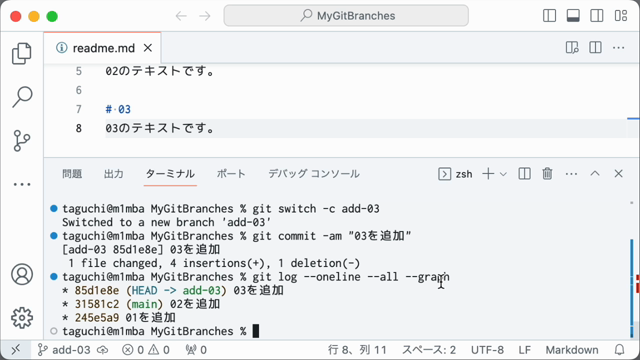This screenshot has height=360, width=640.
Task: Toggle the primary side bar
Action: pyautogui.click(x=549, y=16)
